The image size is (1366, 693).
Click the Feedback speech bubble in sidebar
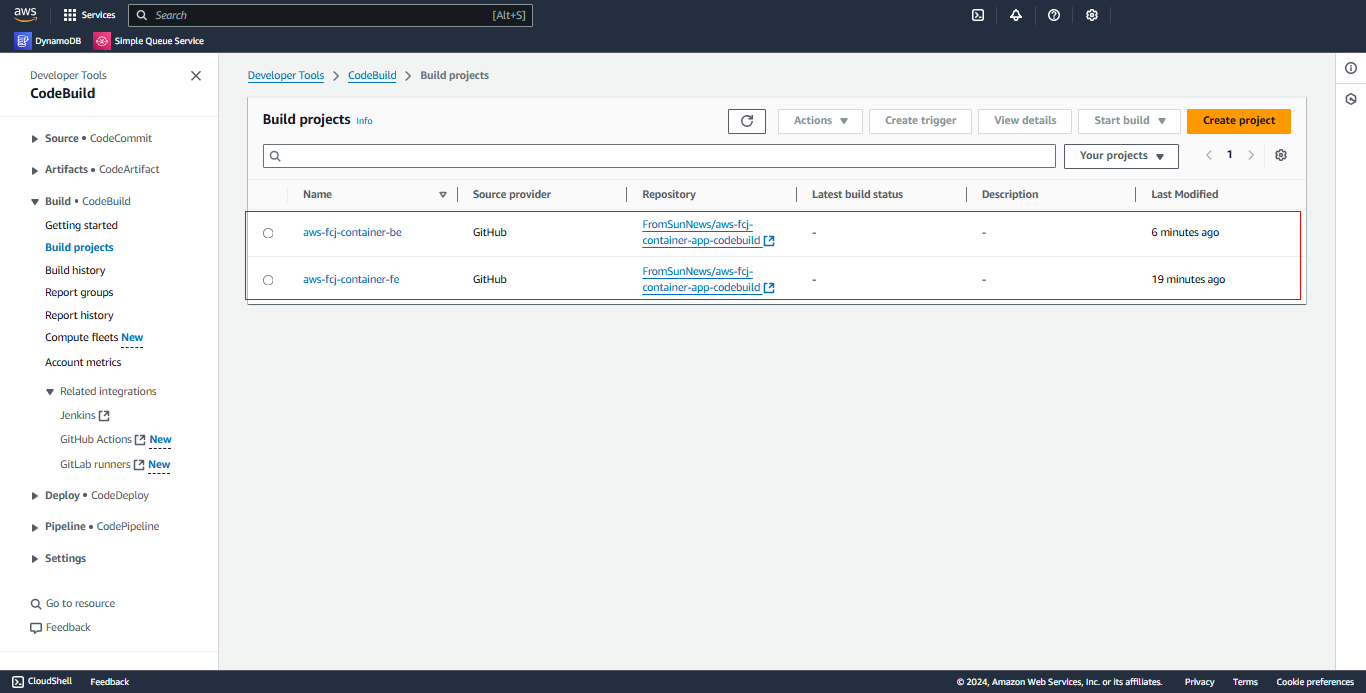click(x=36, y=628)
